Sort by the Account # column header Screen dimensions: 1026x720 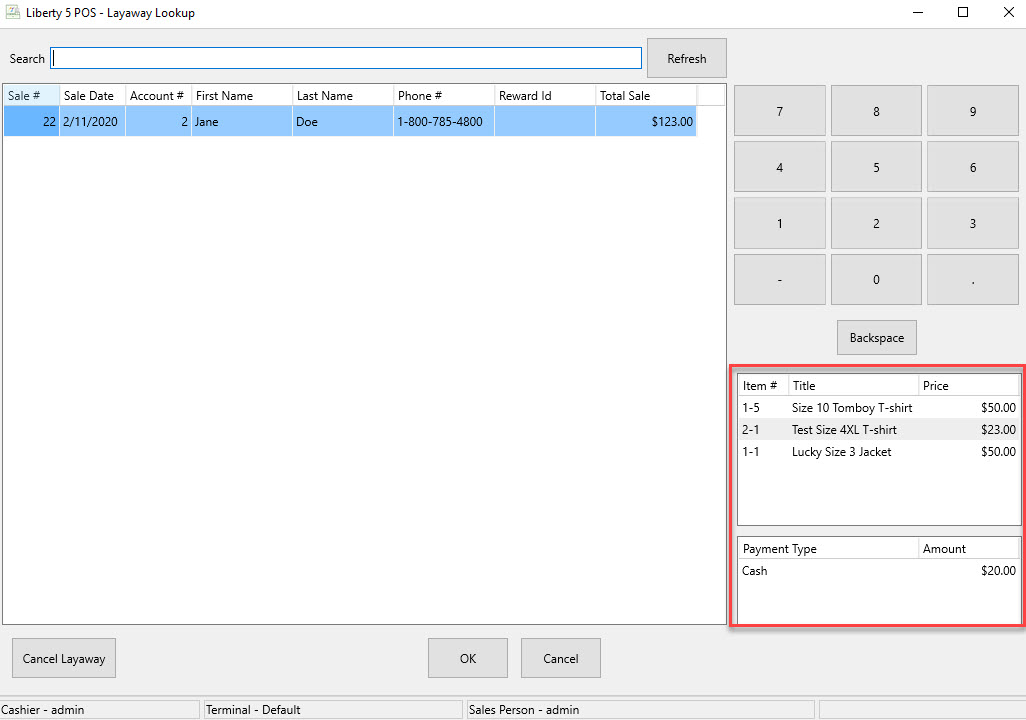pyautogui.click(x=158, y=96)
